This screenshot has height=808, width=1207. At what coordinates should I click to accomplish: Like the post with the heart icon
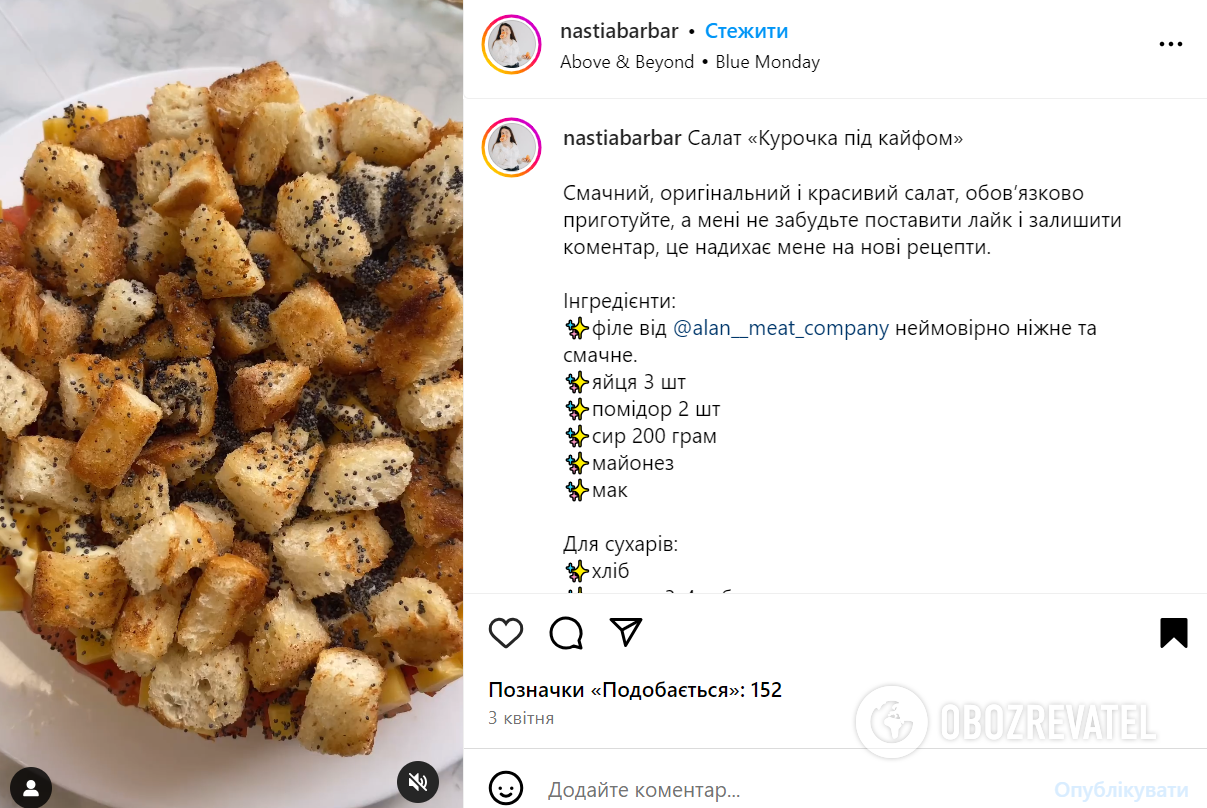click(506, 632)
